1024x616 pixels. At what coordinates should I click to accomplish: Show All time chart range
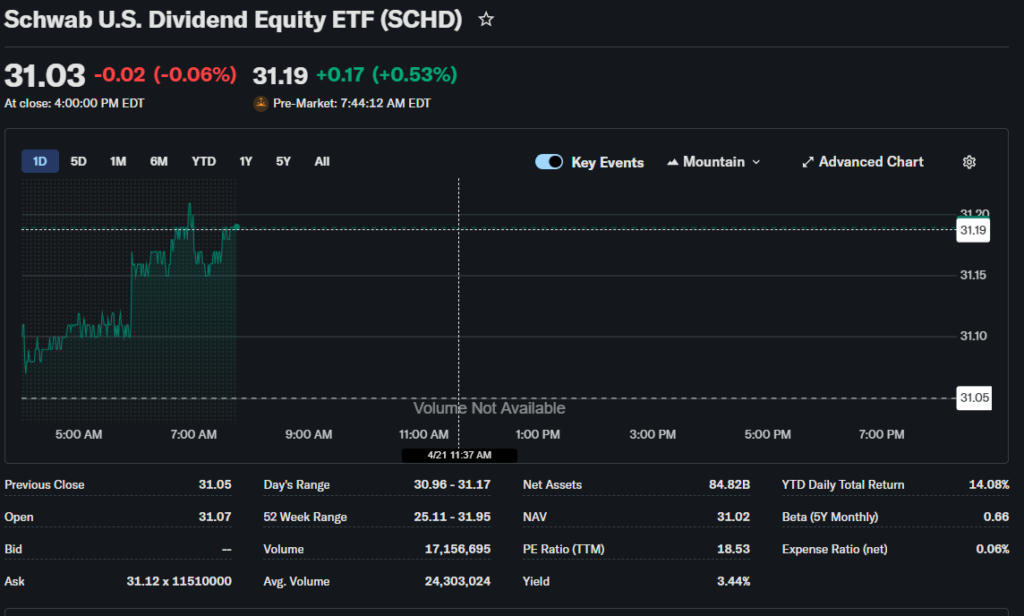(322, 162)
